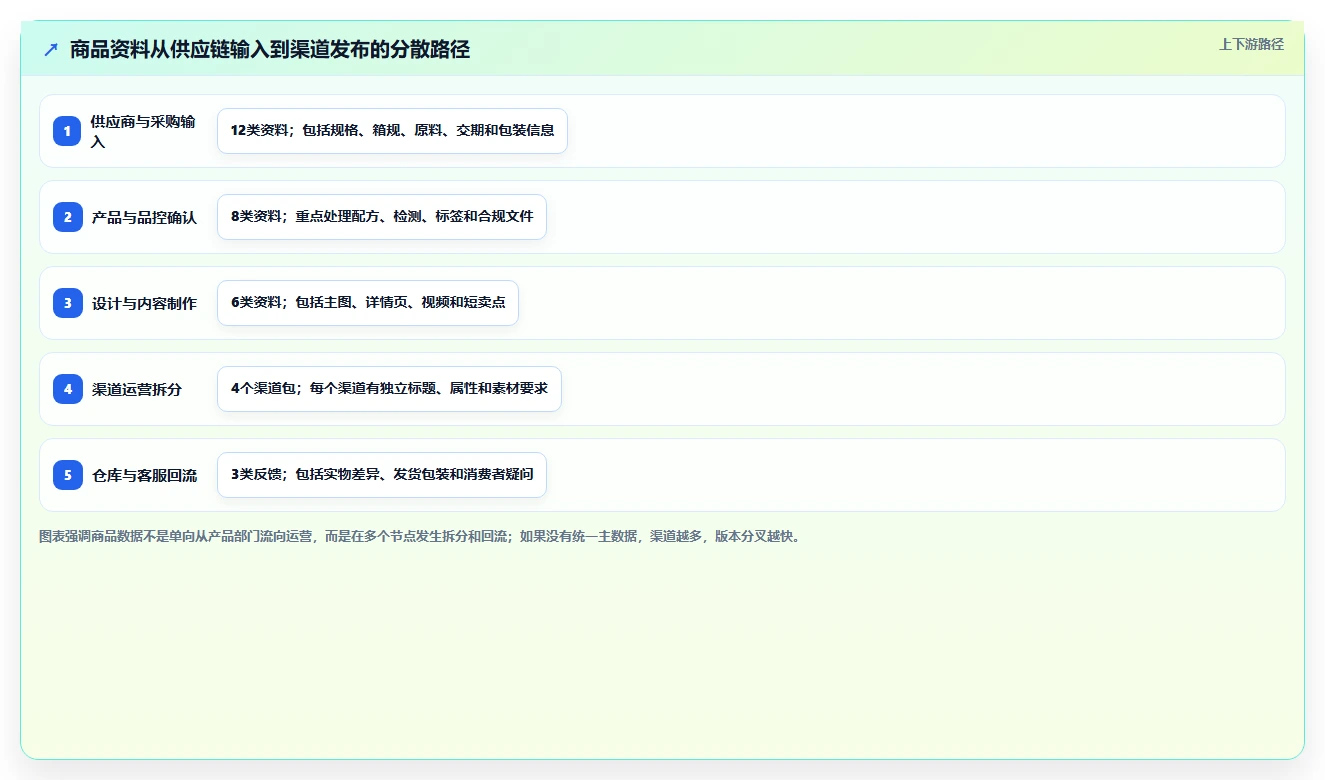
Task: Click the arrow icon beside the chart title
Action: [x=51, y=49]
